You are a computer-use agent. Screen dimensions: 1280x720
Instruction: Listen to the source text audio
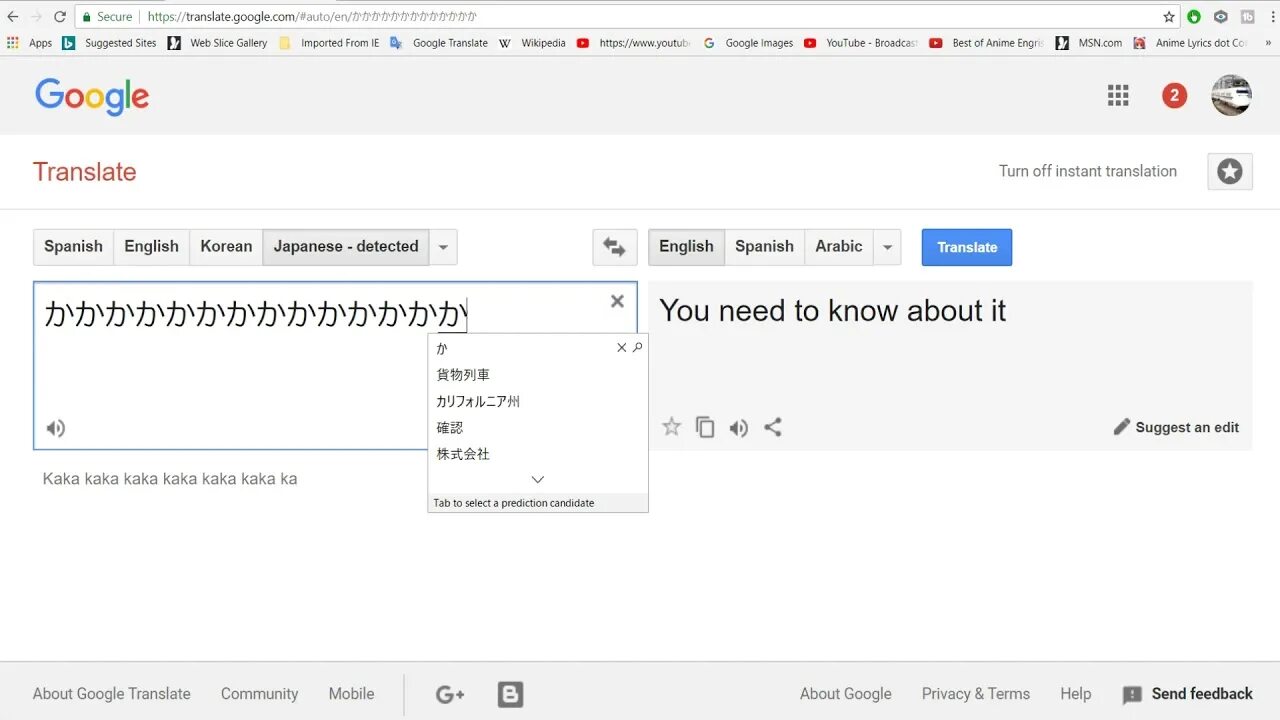coord(56,428)
